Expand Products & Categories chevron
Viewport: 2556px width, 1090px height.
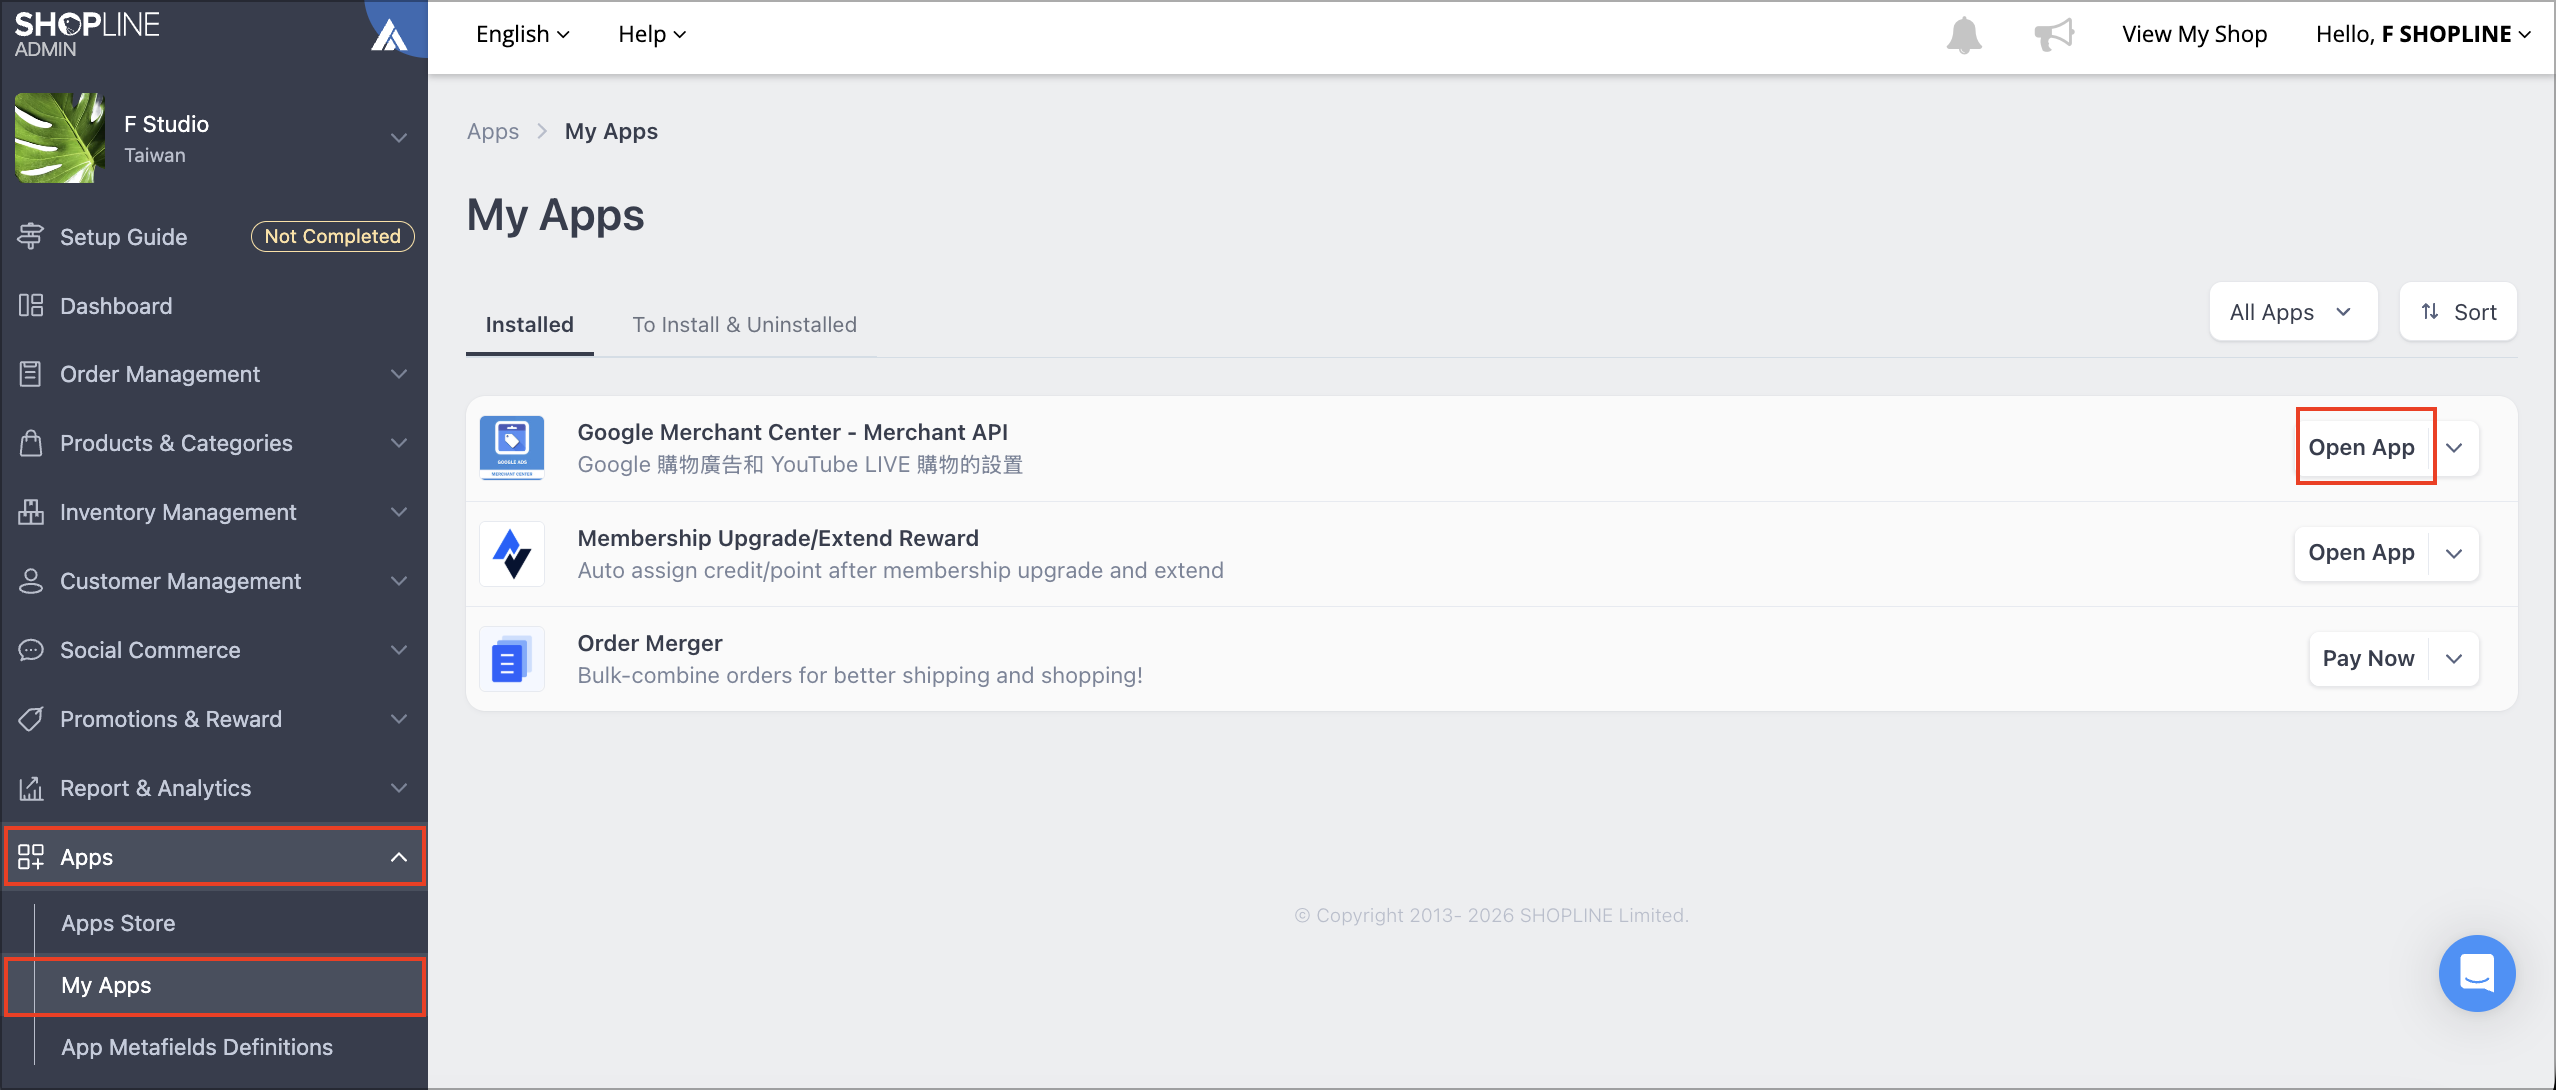[x=399, y=443]
